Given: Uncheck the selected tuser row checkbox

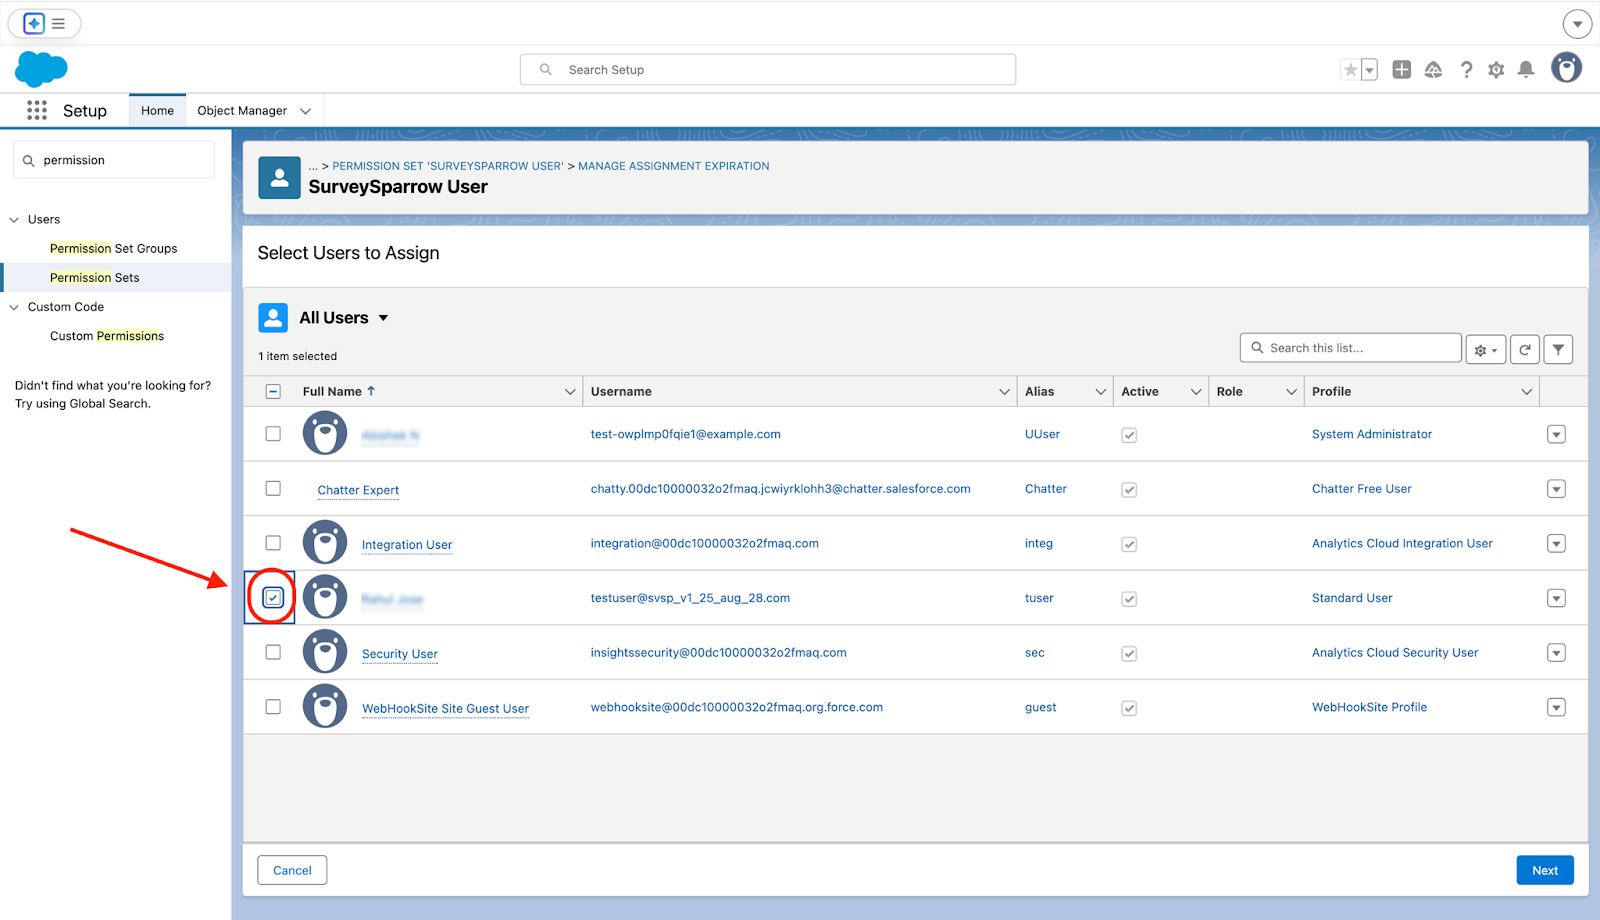Looking at the screenshot, I should [x=273, y=598].
